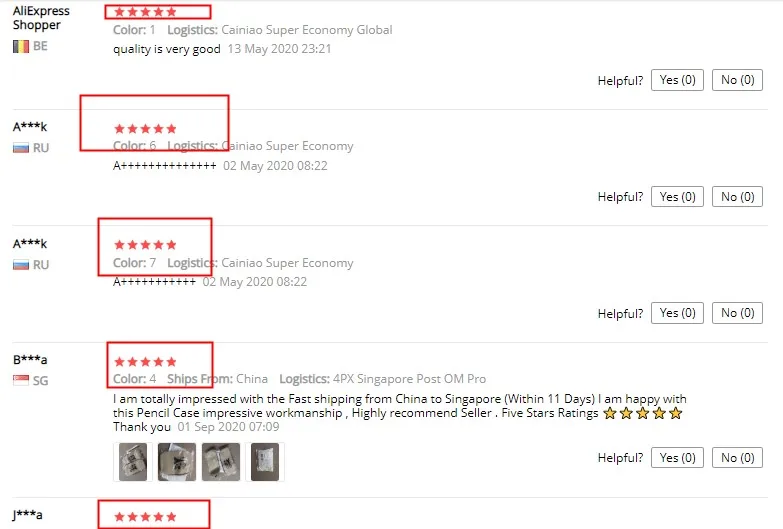
Task: Open the second review photo thumbnail
Action: 177,462
